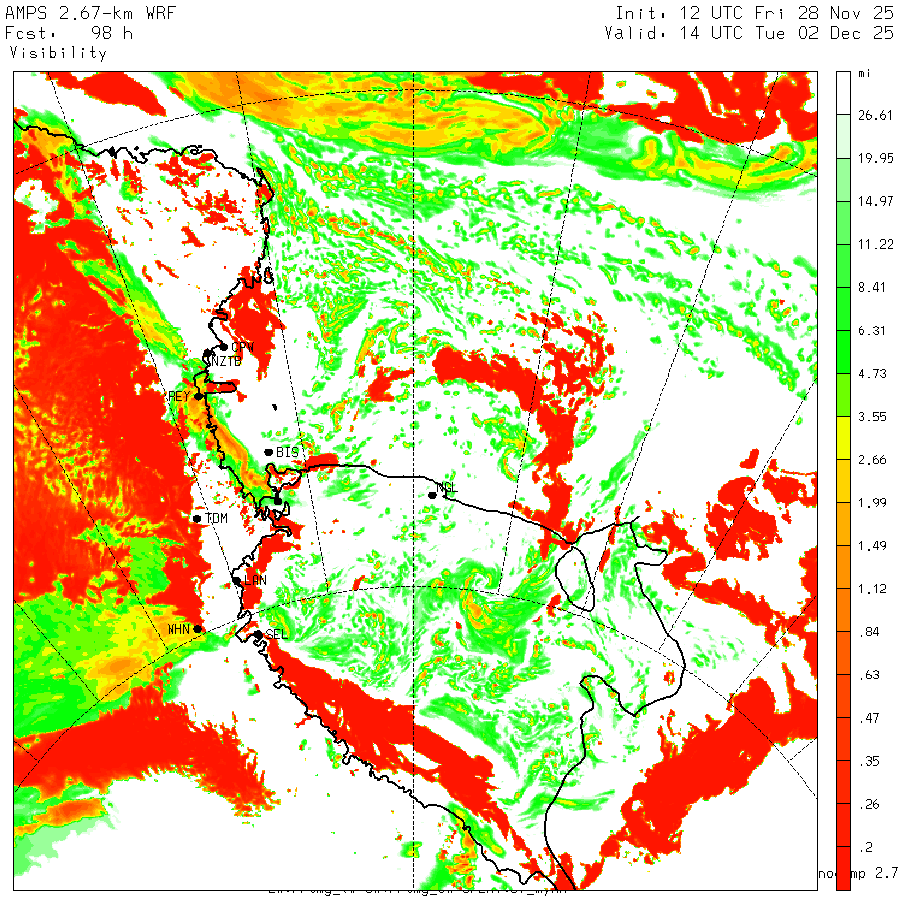The height and width of the screenshot is (900, 900).
Task: Click the .35 color bar value
Action: [869, 761]
